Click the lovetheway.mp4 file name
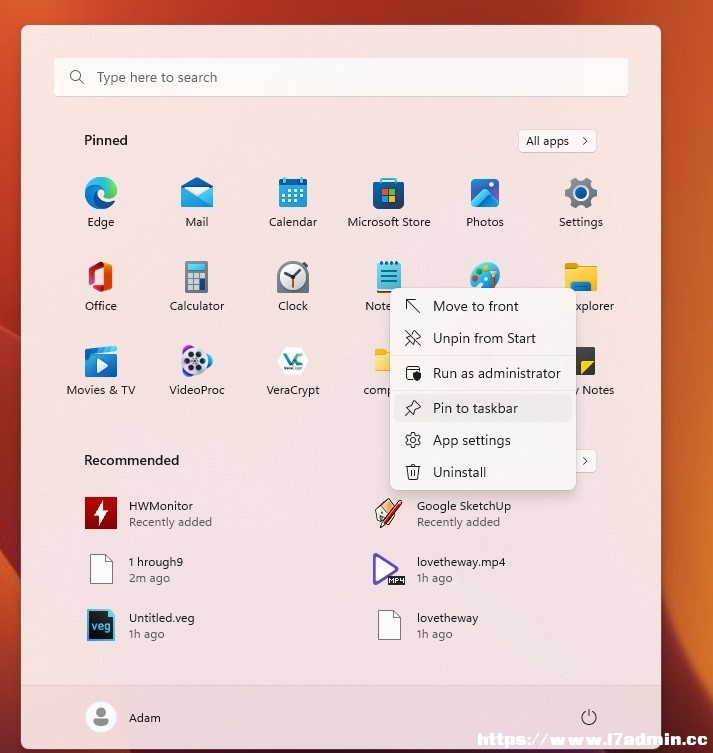 click(461, 562)
